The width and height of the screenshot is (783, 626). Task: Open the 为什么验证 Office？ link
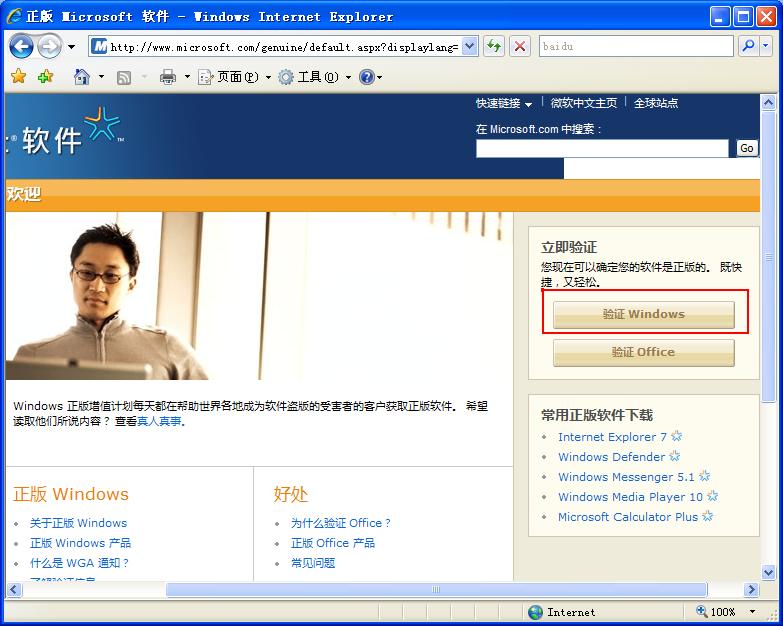341,523
